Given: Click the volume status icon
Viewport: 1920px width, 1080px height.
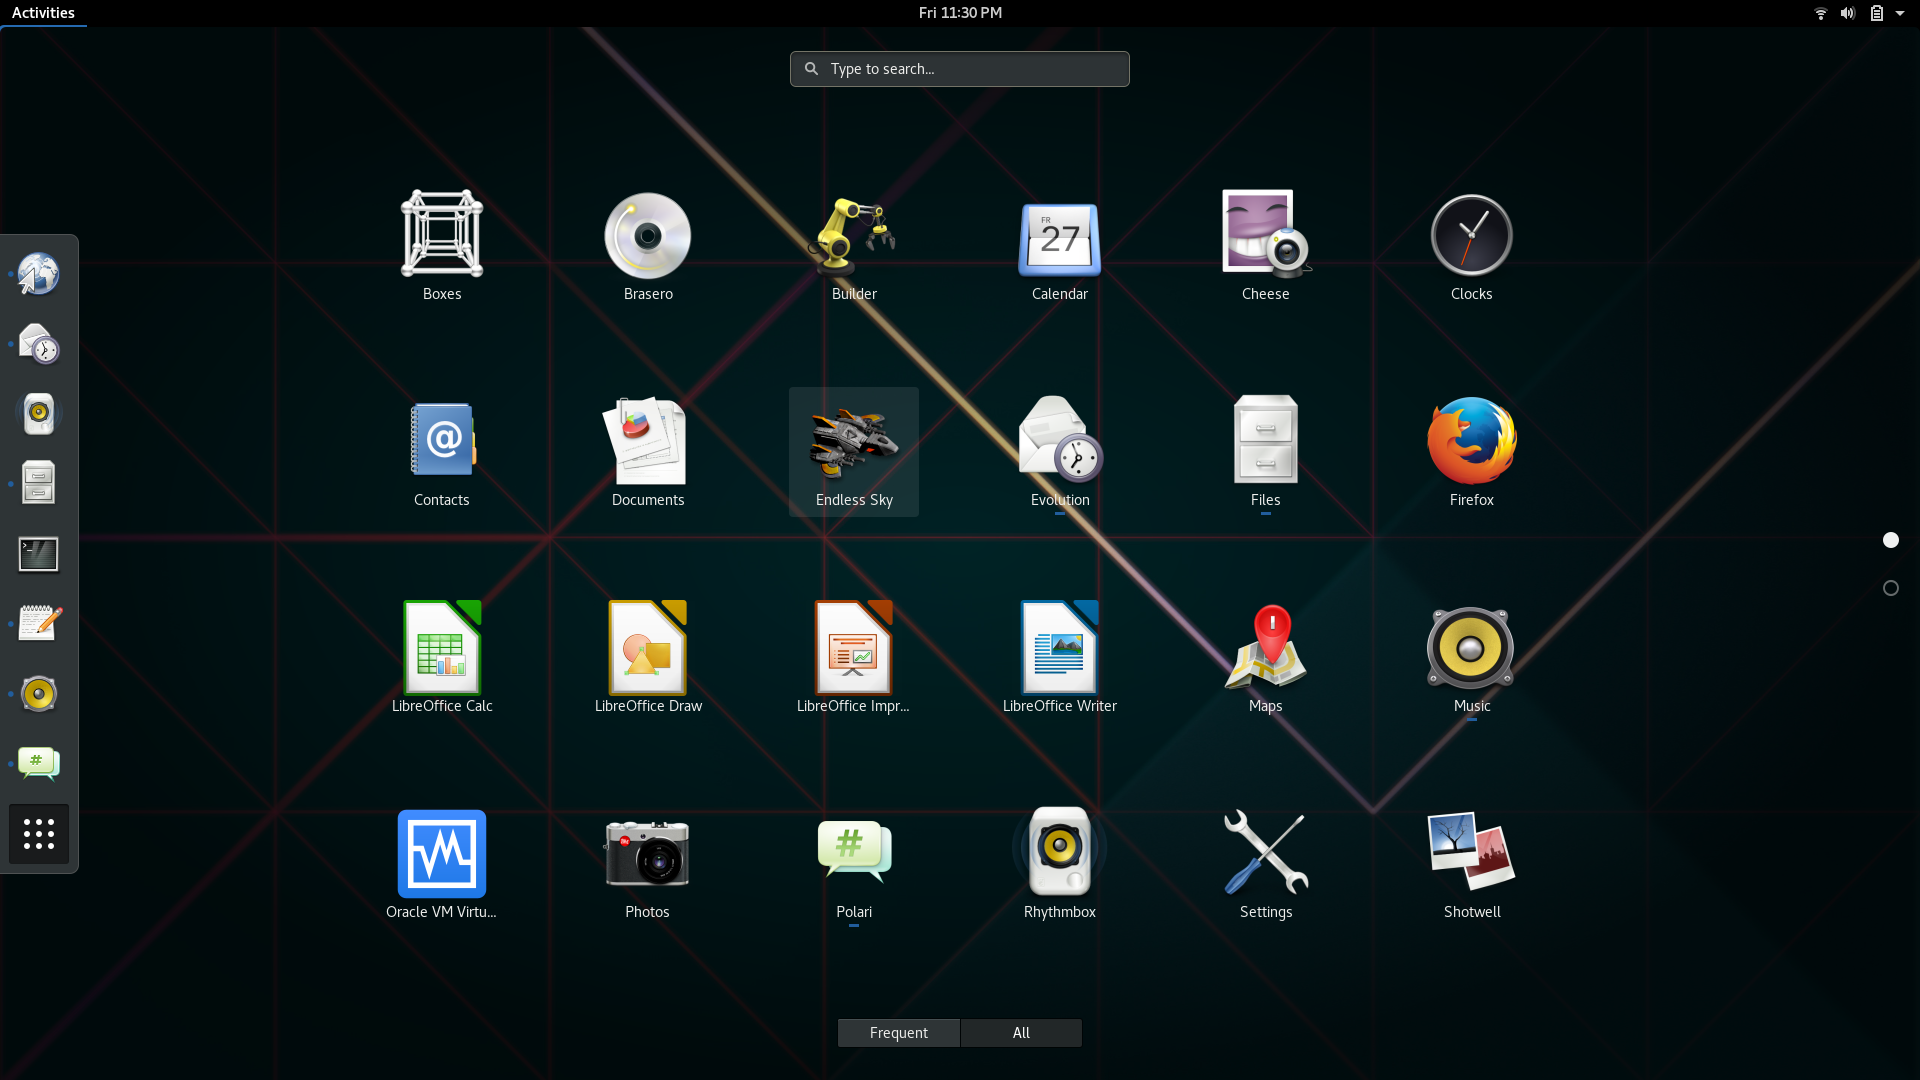Looking at the screenshot, I should [1848, 13].
